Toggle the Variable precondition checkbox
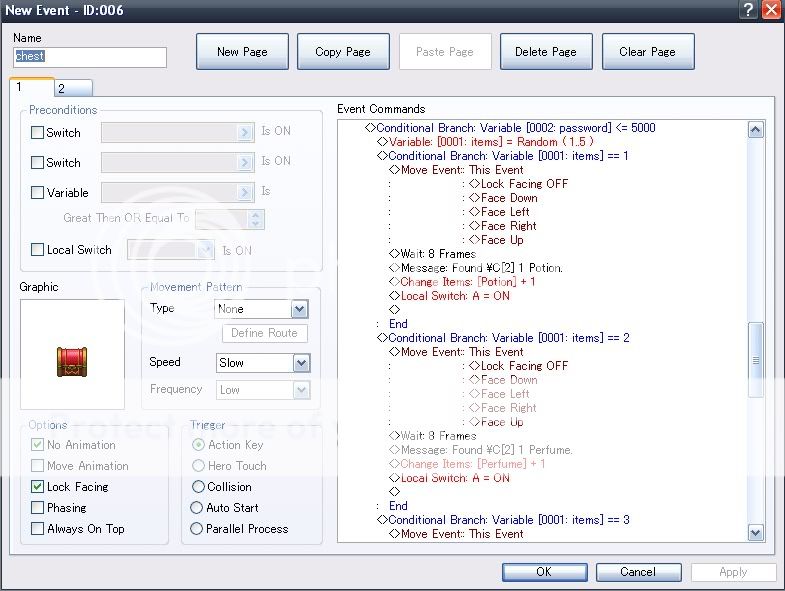The height and width of the screenshot is (591, 785). coord(38,193)
